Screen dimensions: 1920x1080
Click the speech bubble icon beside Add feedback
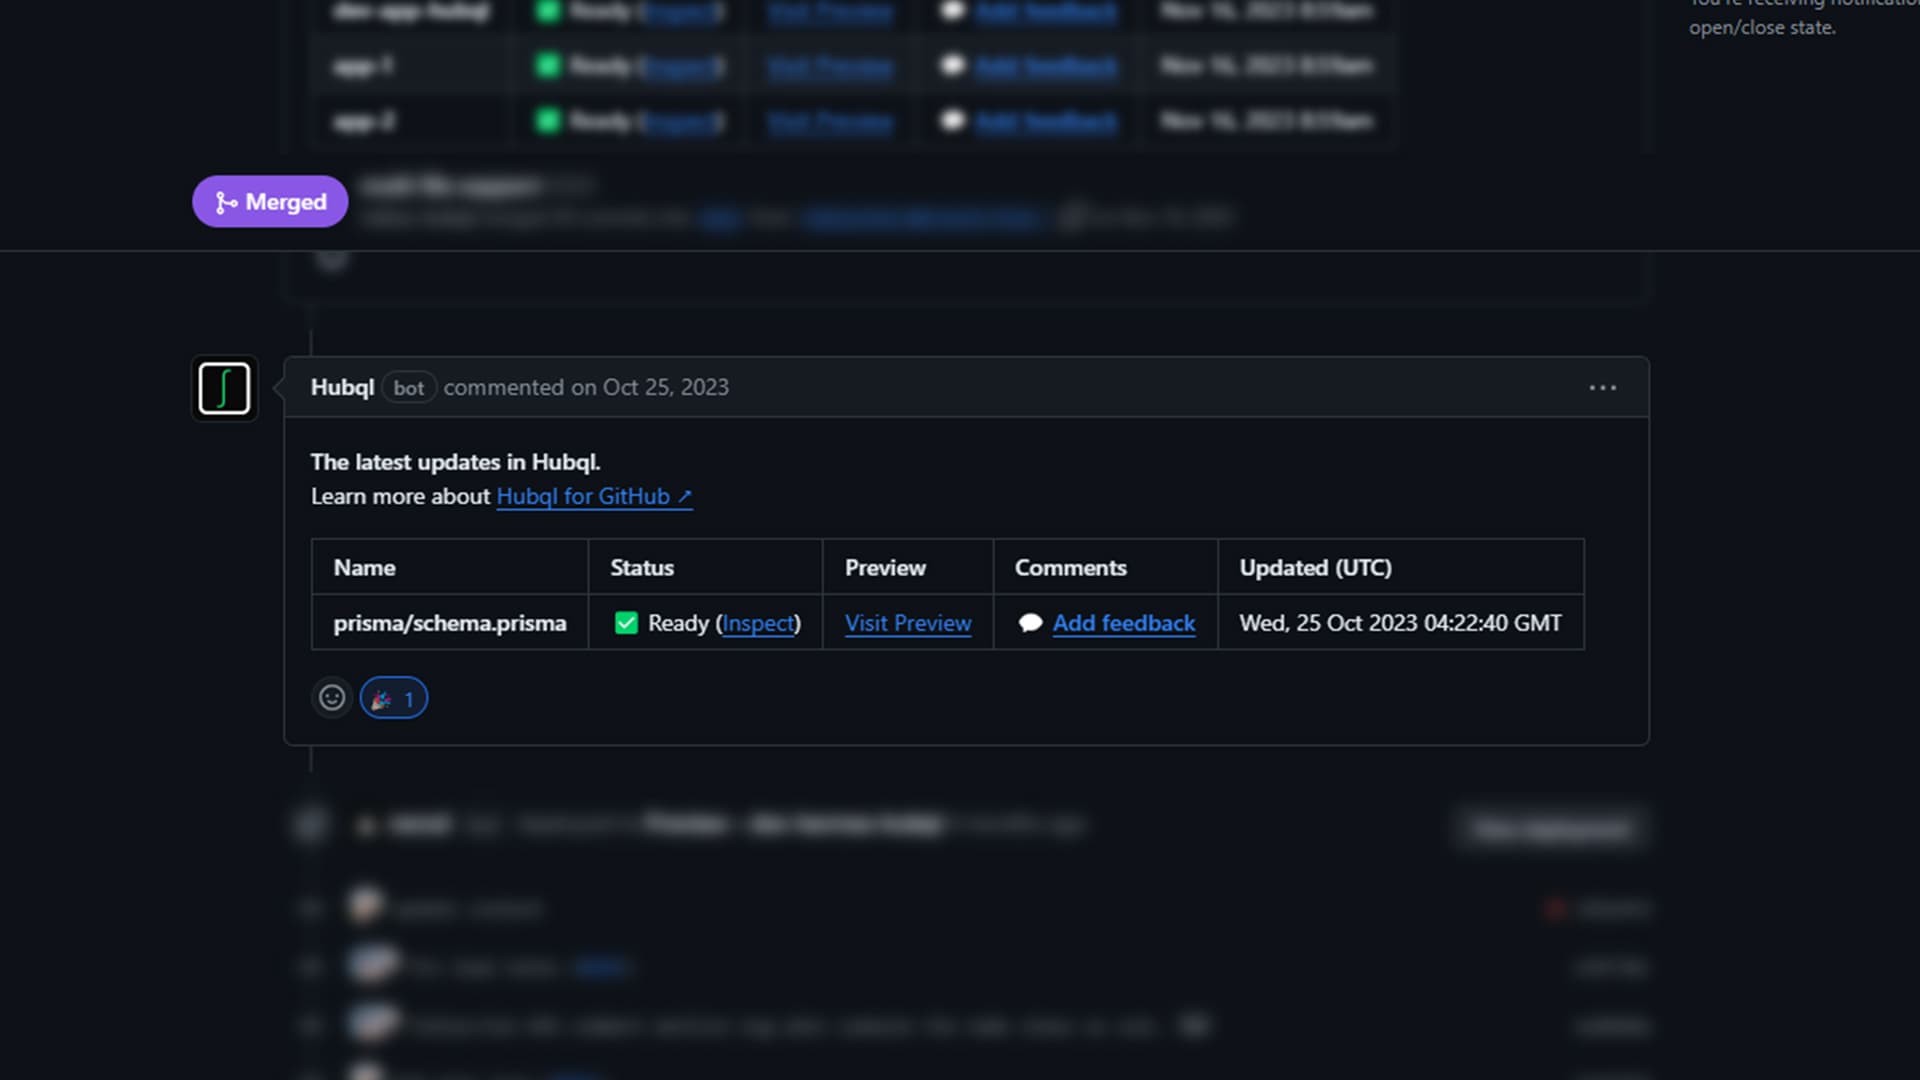[x=1031, y=622]
